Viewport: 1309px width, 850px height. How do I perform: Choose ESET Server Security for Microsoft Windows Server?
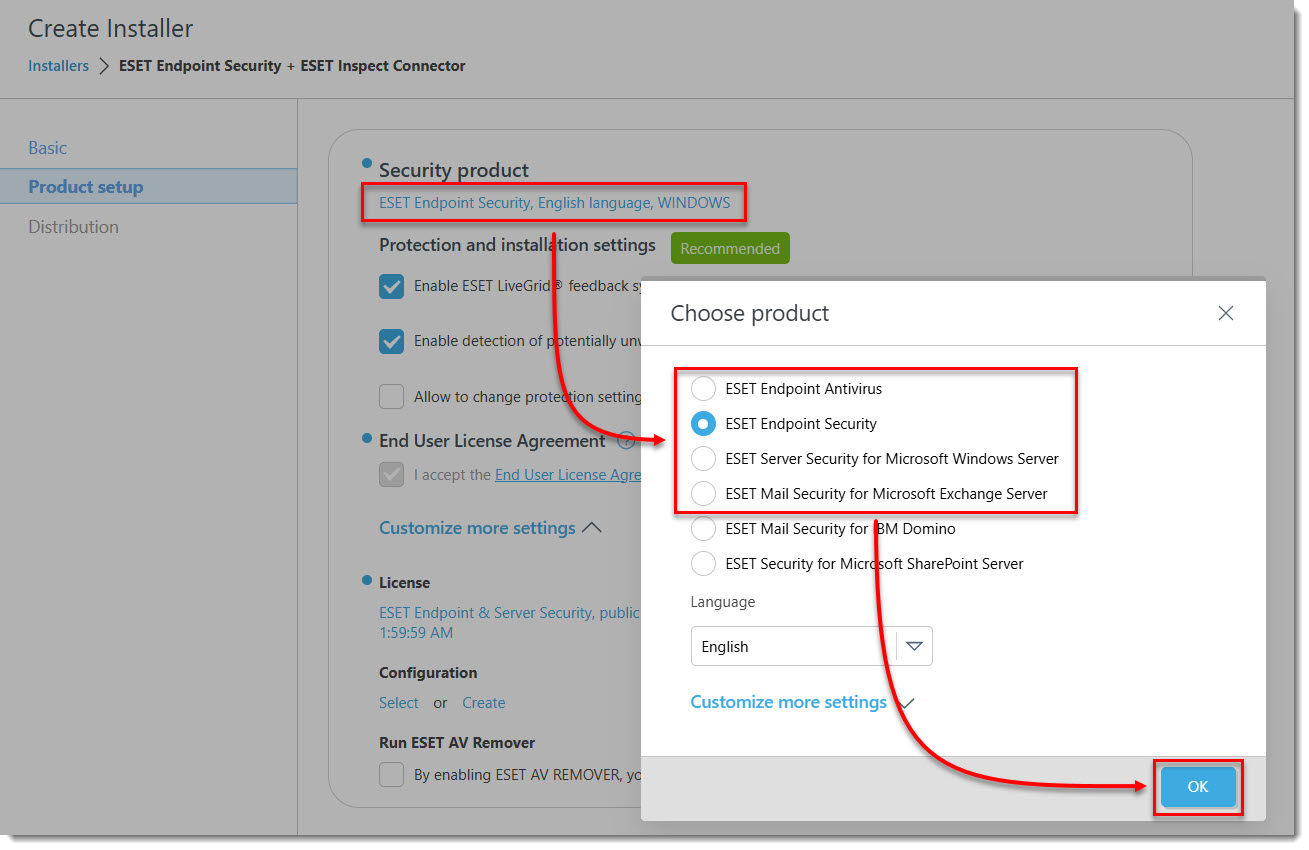(x=704, y=459)
